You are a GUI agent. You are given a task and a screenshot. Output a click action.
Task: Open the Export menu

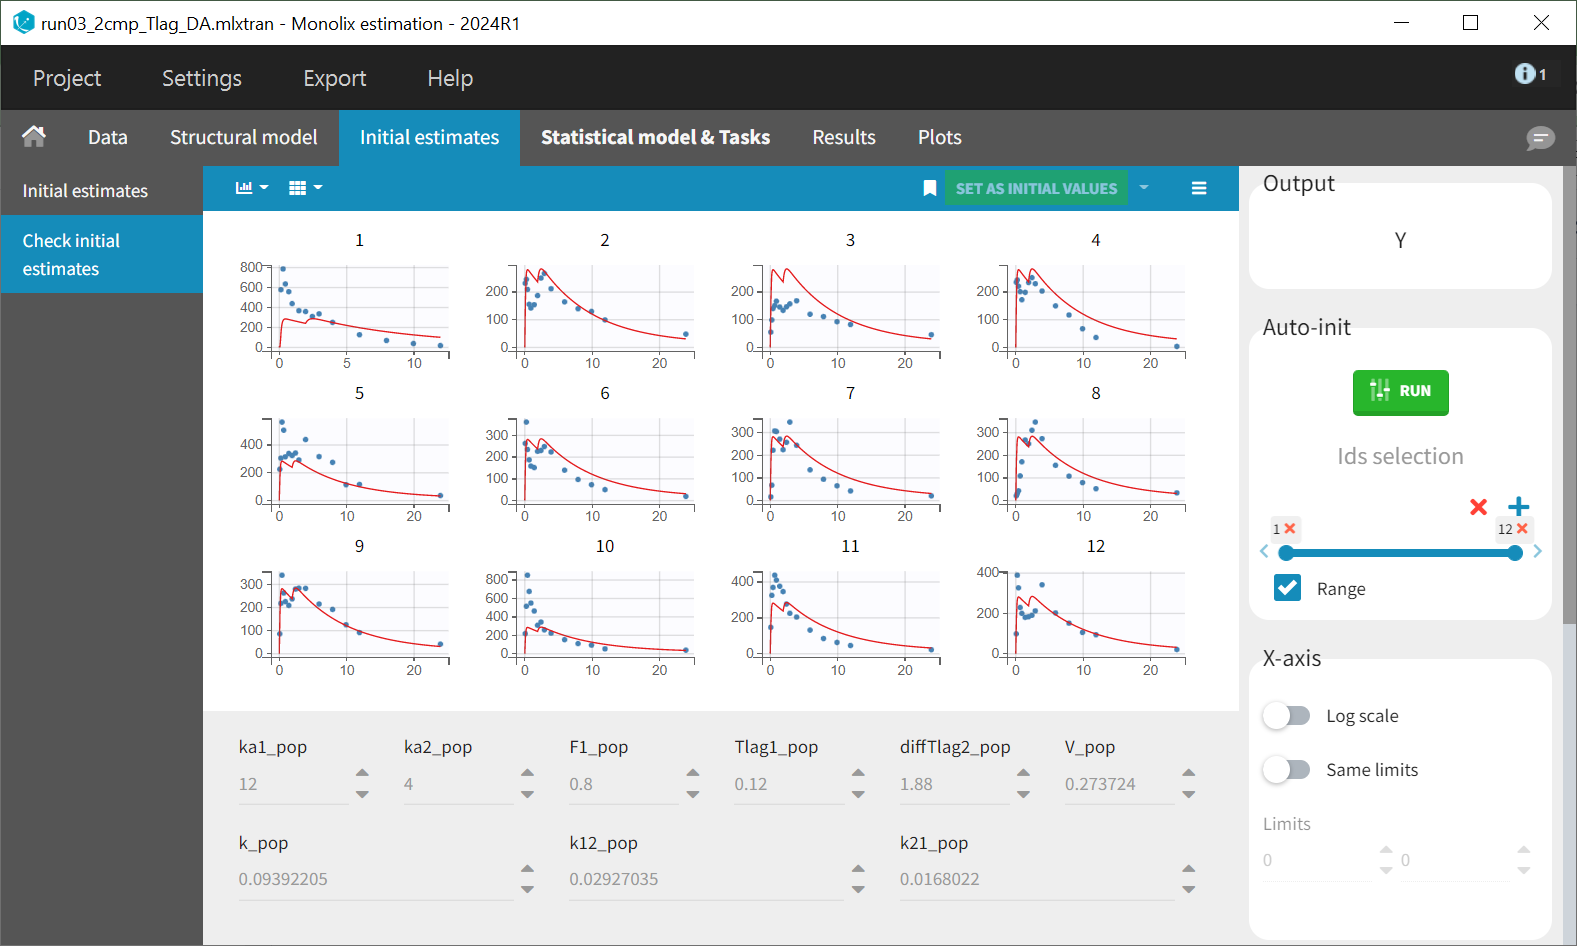334,78
